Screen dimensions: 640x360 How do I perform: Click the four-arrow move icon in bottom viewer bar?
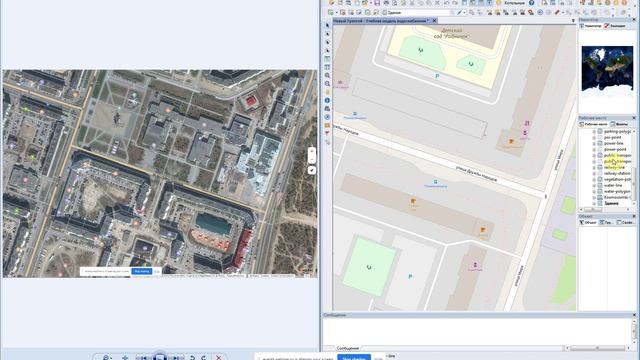click(125, 358)
